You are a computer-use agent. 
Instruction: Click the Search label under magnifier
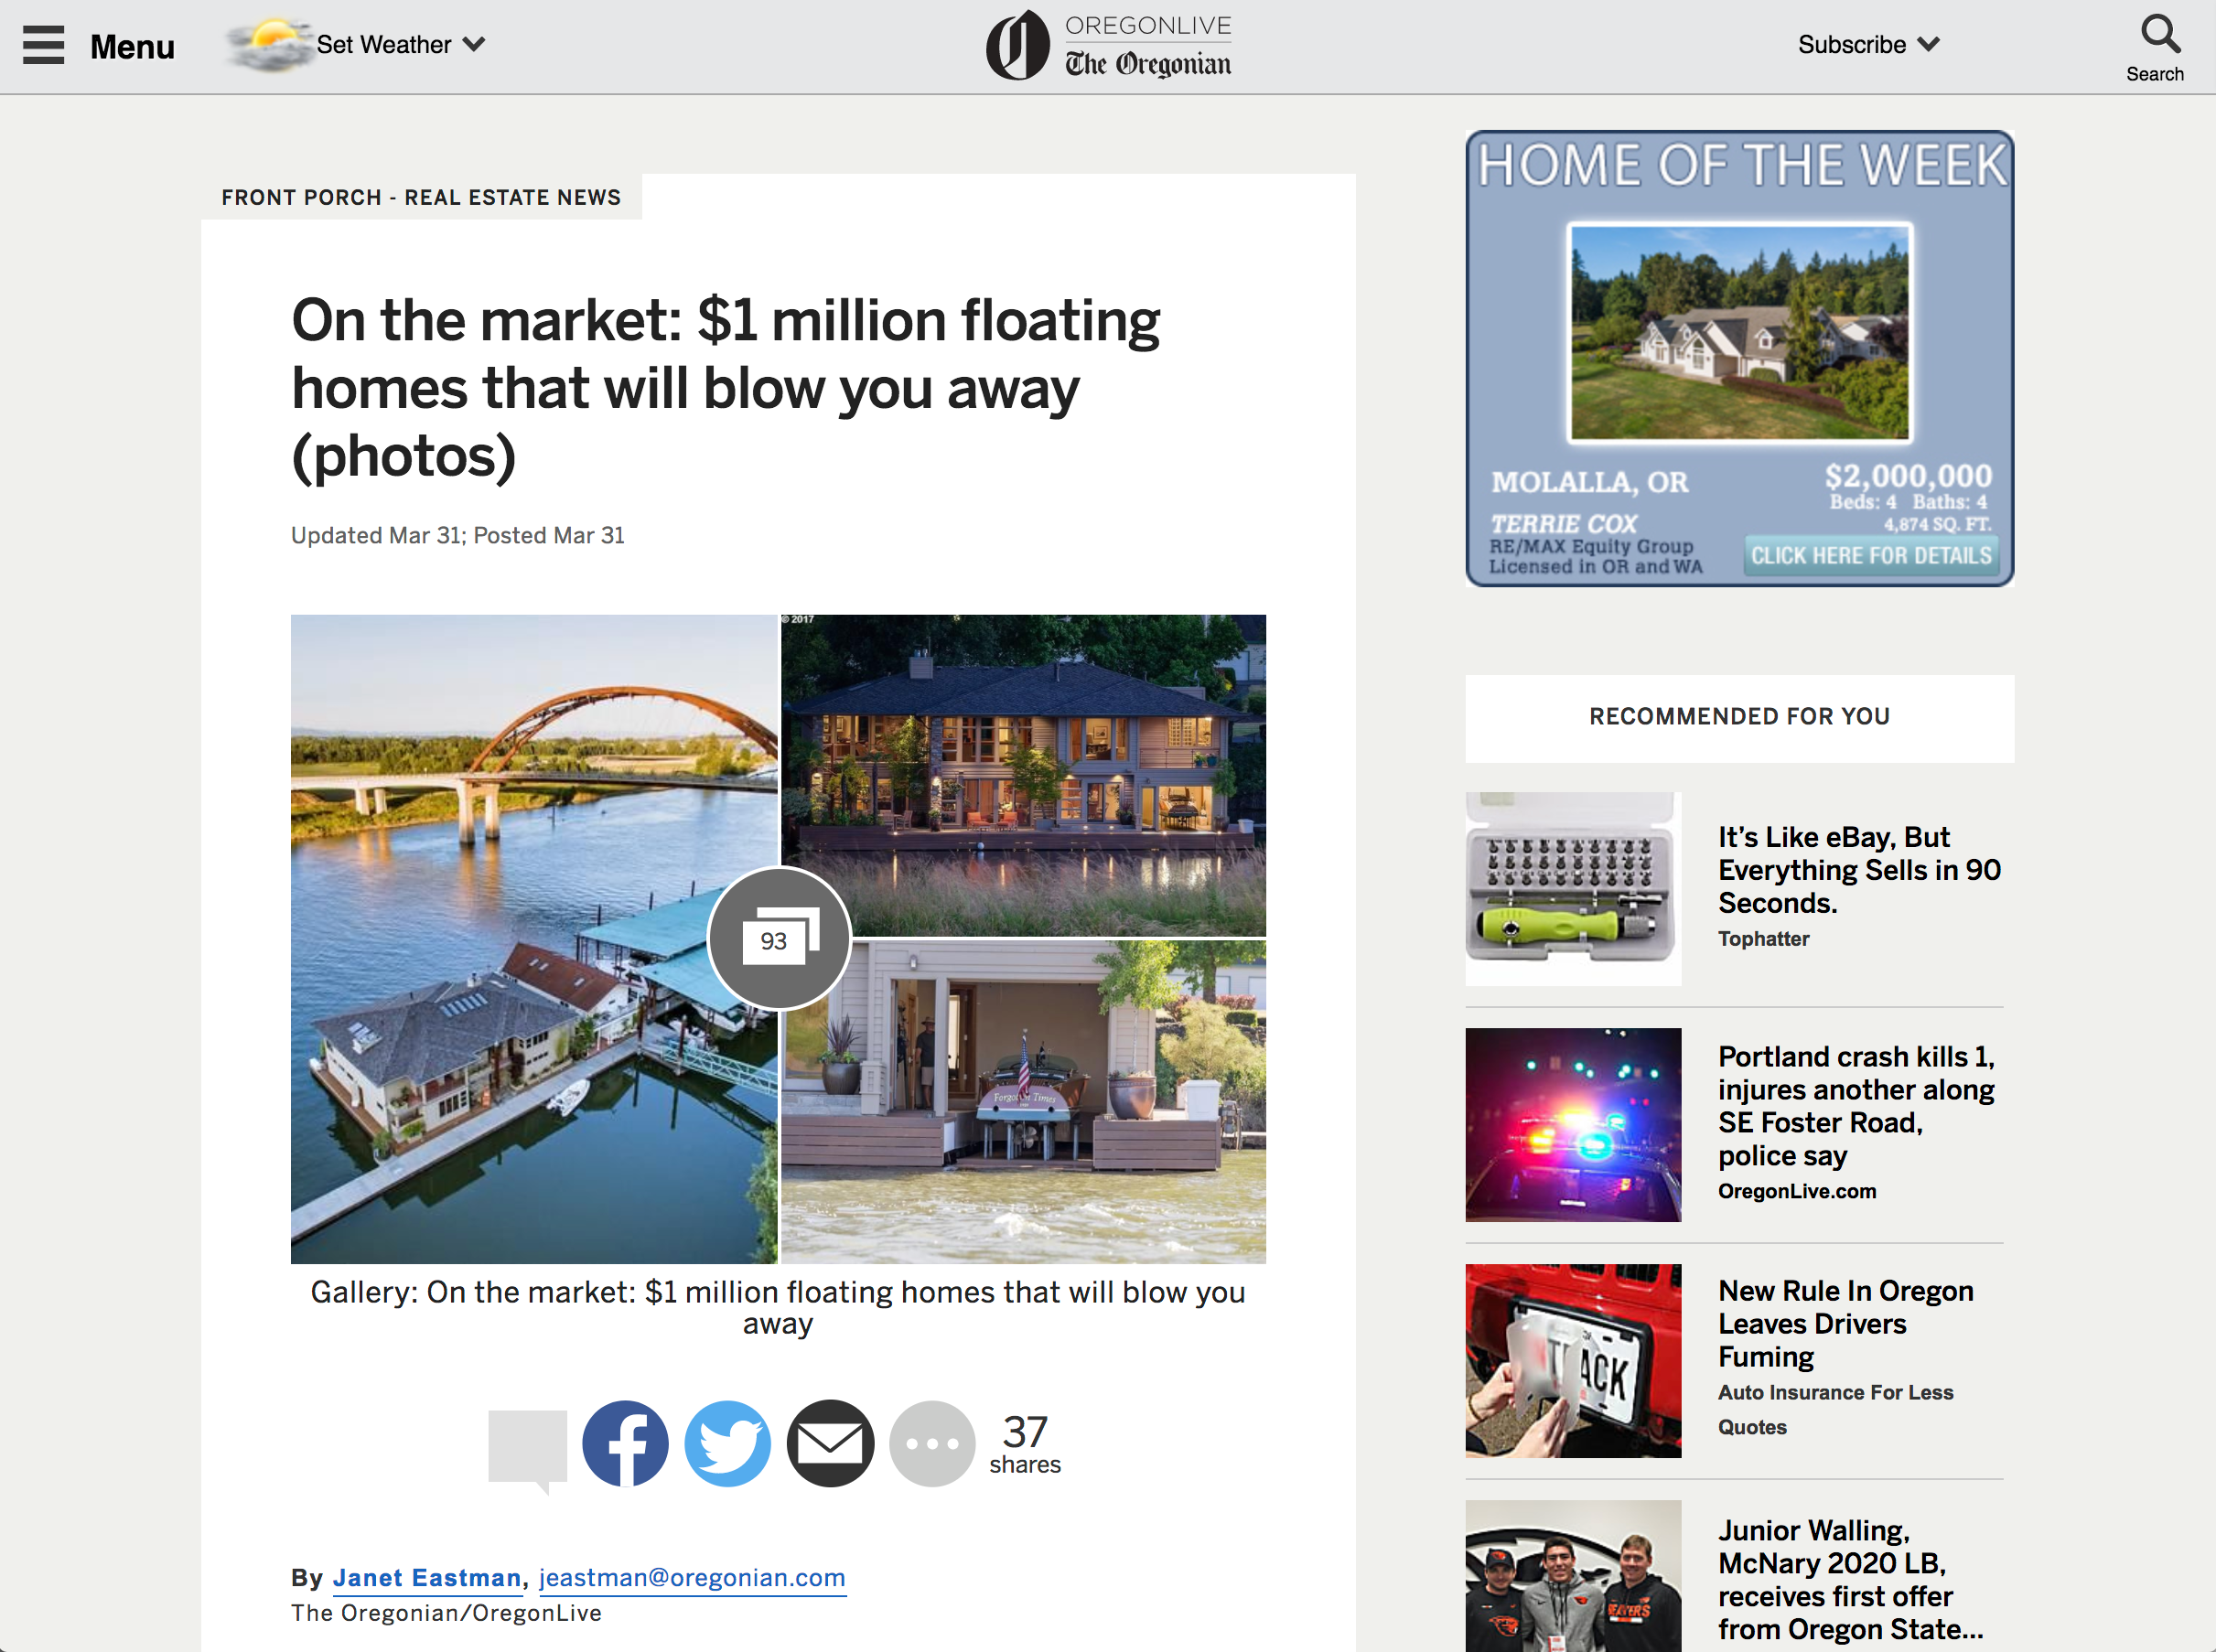point(2154,74)
